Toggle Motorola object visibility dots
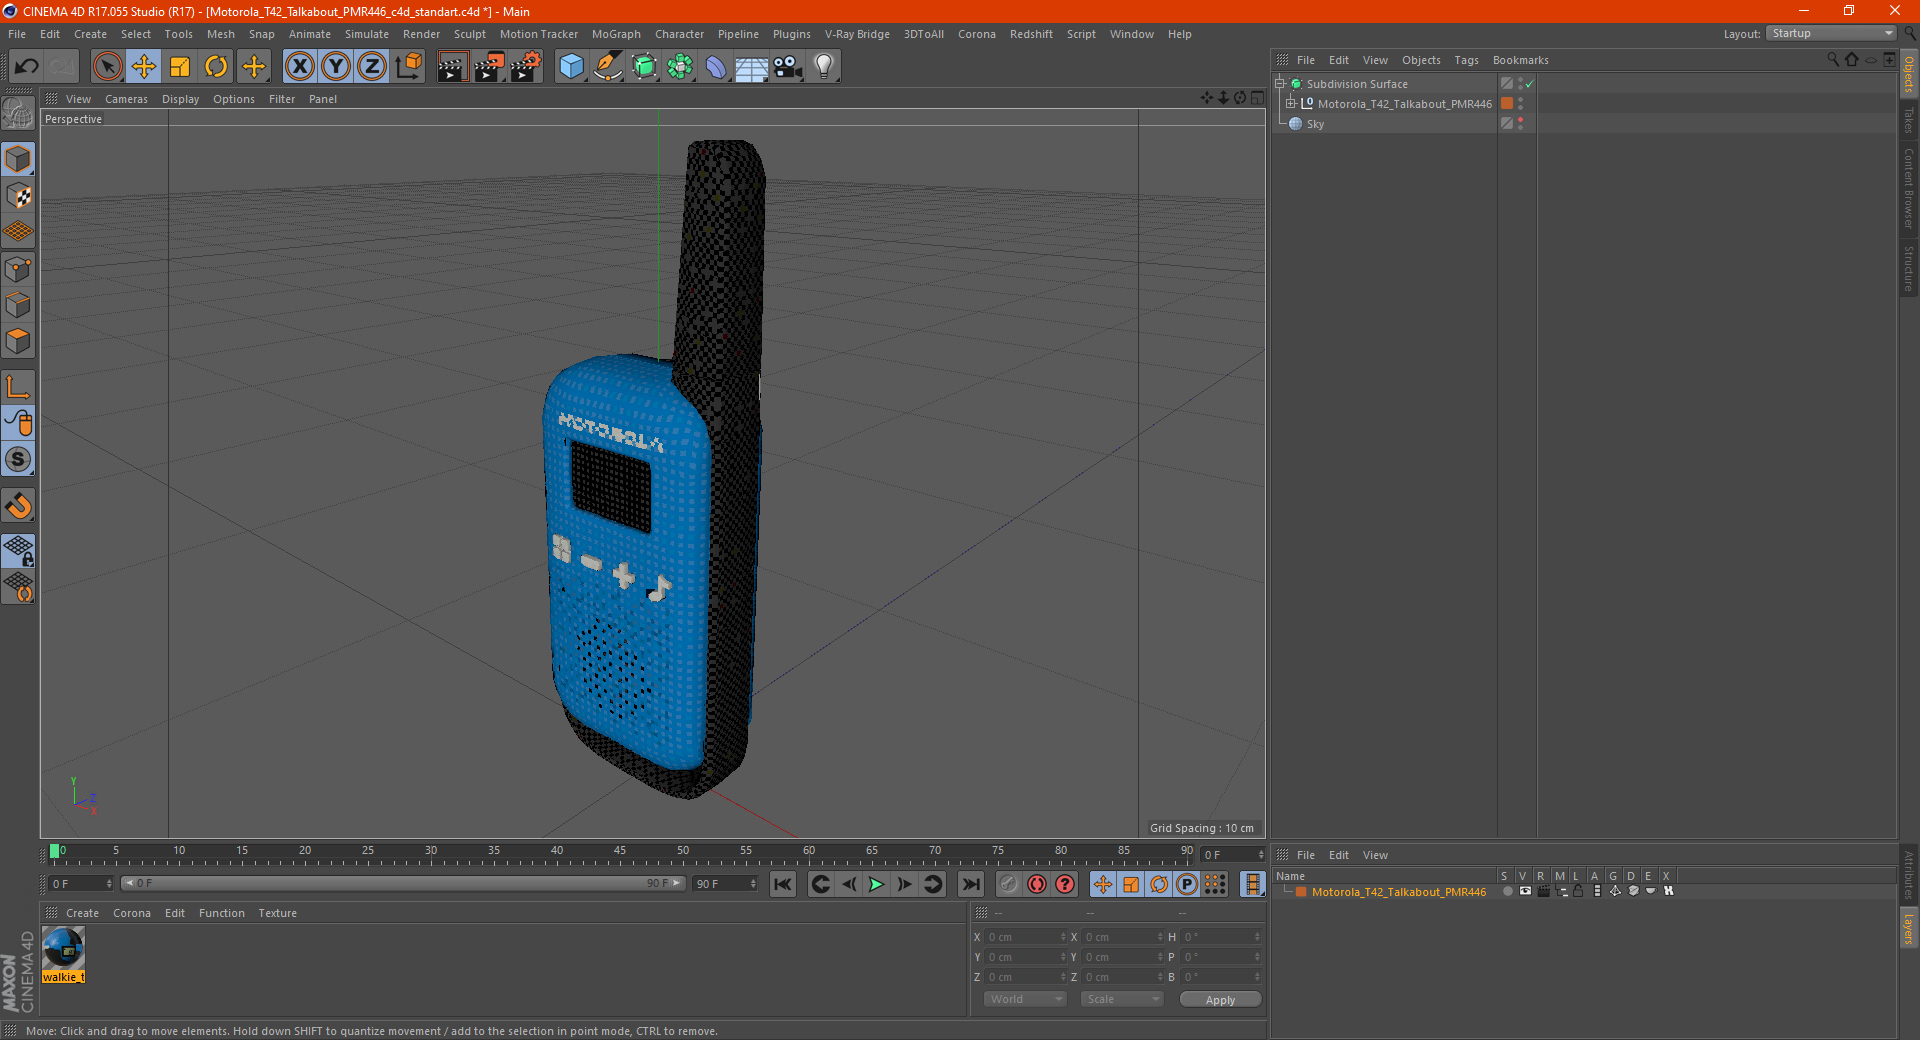The height and width of the screenshot is (1040, 1920). pos(1520,104)
